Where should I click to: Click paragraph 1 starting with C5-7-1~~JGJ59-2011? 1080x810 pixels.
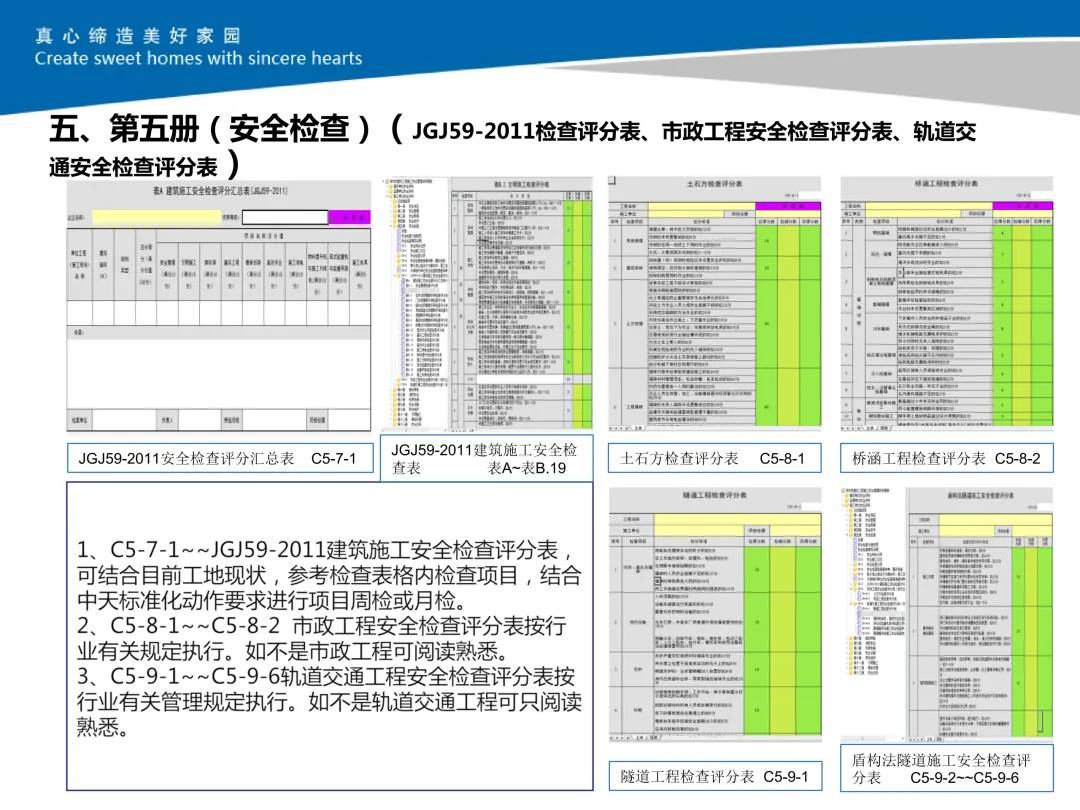coord(329,575)
